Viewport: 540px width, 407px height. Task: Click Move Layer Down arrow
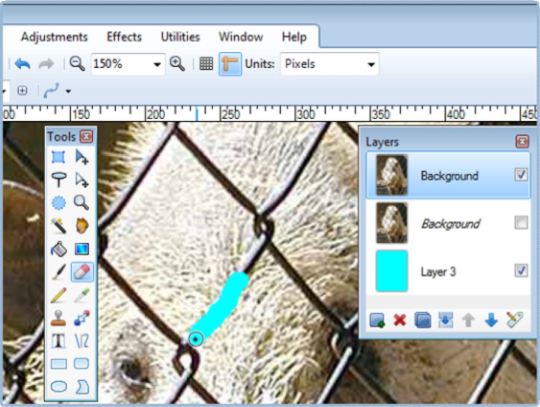coord(491,320)
